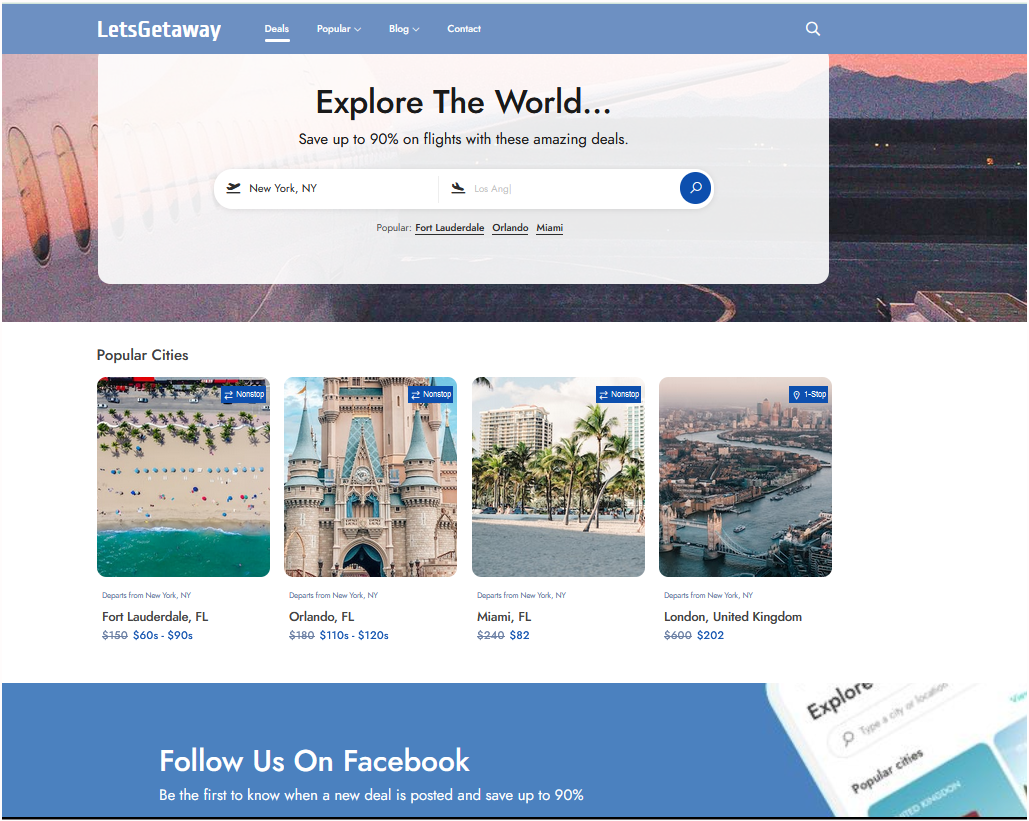Click Departs from New York above London
Image resolution: width=1029 pixels, height=821 pixels.
(708, 595)
